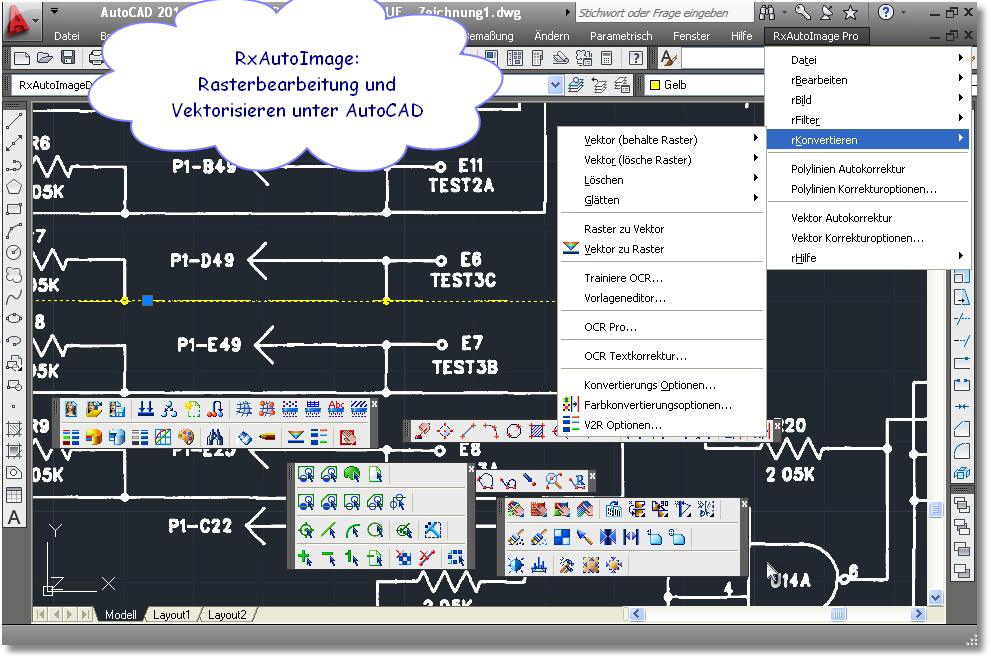Image resolution: width=991 pixels, height=659 pixels.
Task: Expand Vektor (lösche Raster) submenu
Action: point(662,160)
